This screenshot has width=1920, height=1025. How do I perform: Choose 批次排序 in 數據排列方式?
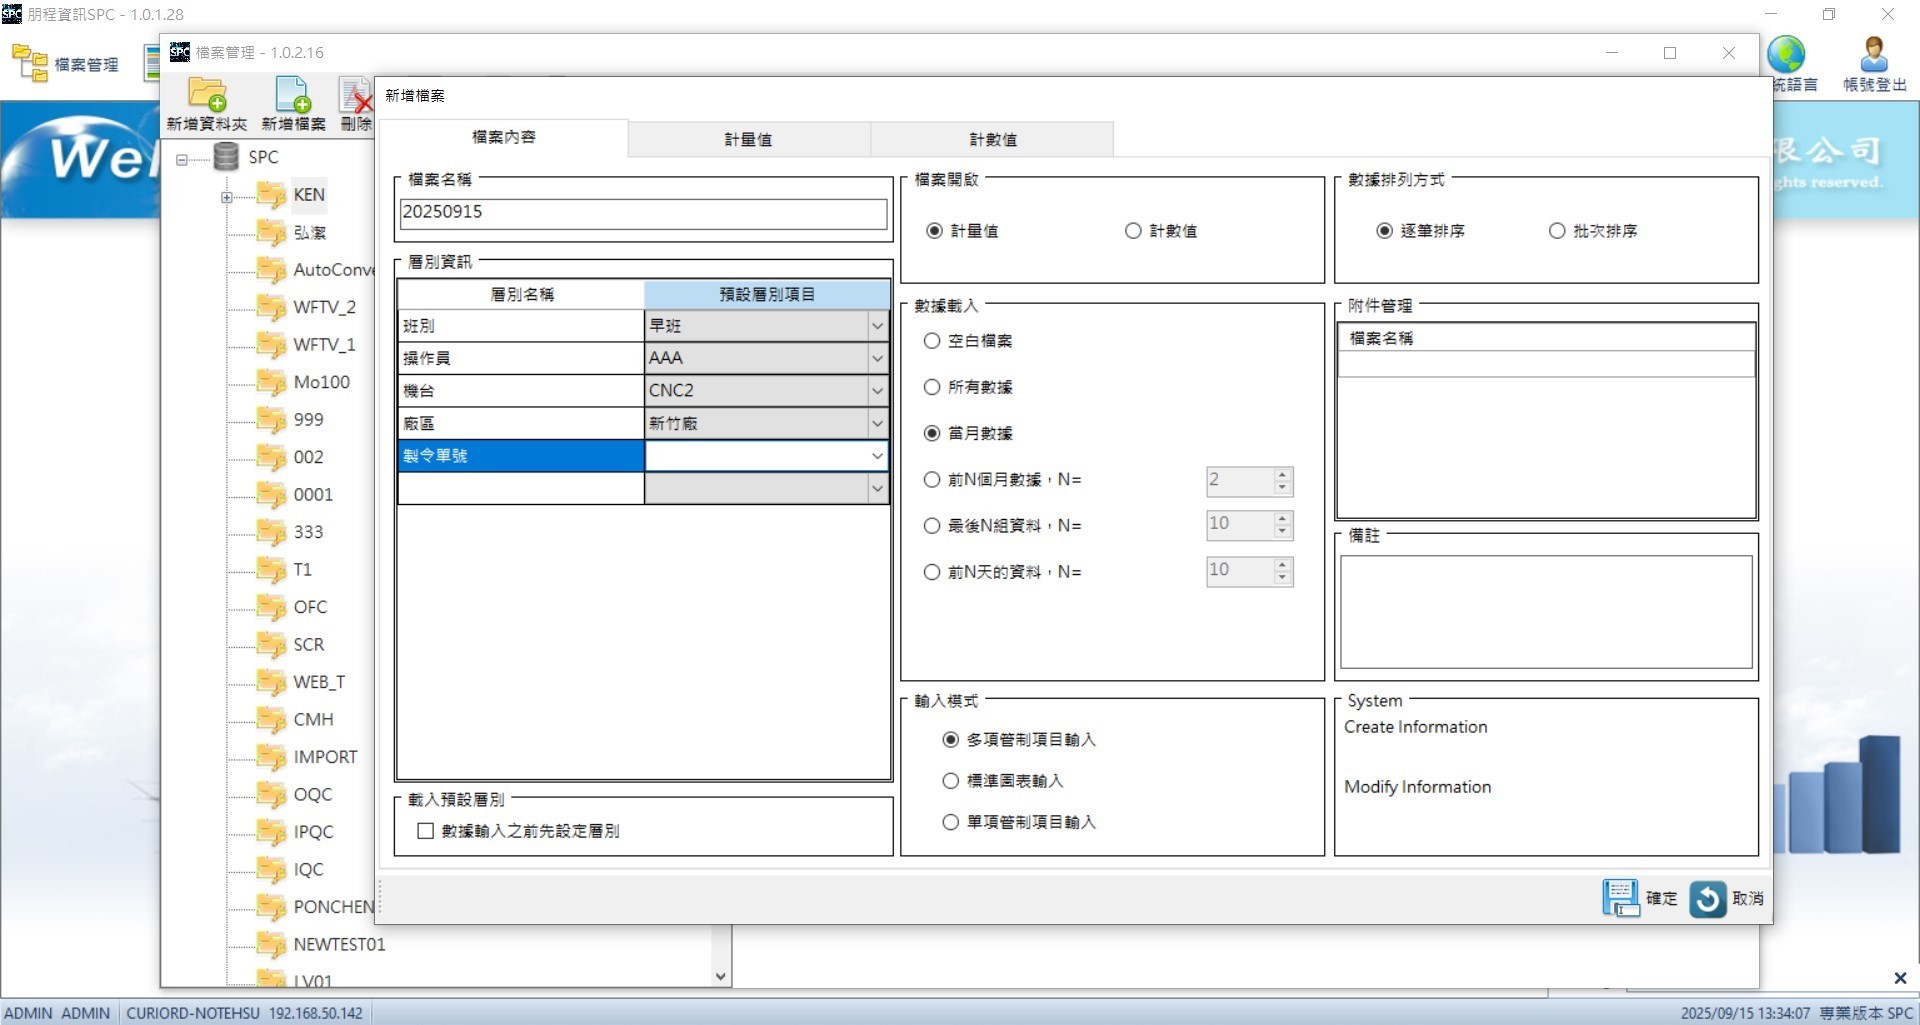[1556, 230]
